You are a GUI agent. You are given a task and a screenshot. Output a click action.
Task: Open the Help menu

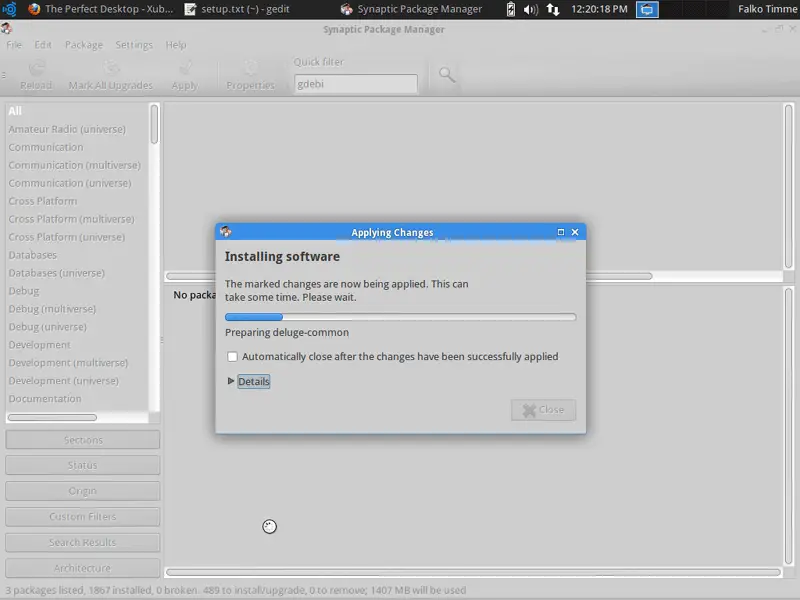[x=176, y=45]
